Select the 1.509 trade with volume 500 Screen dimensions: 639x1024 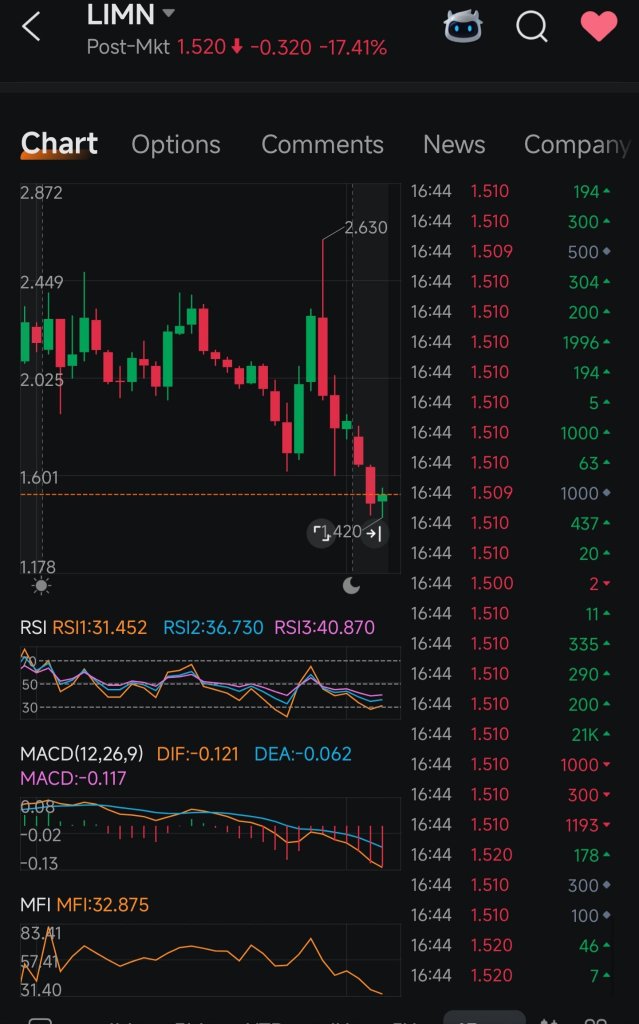click(510, 251)
